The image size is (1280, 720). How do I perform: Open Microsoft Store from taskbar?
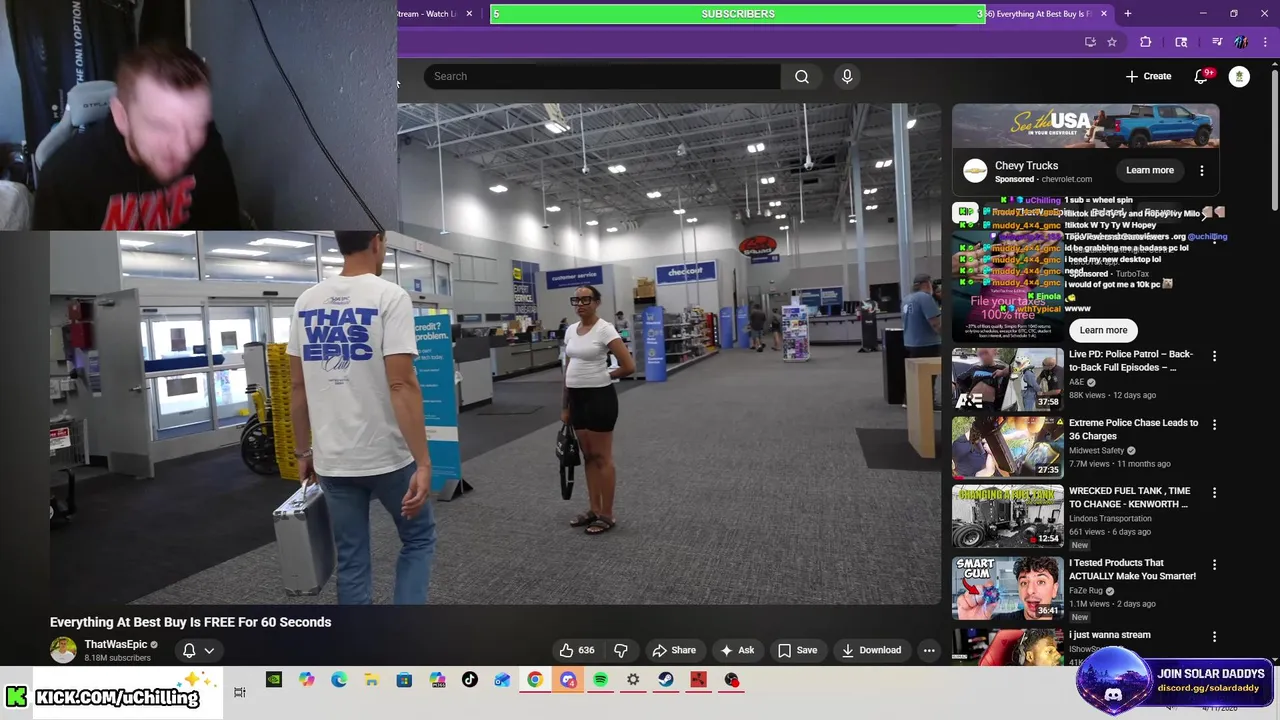(404, 680)
